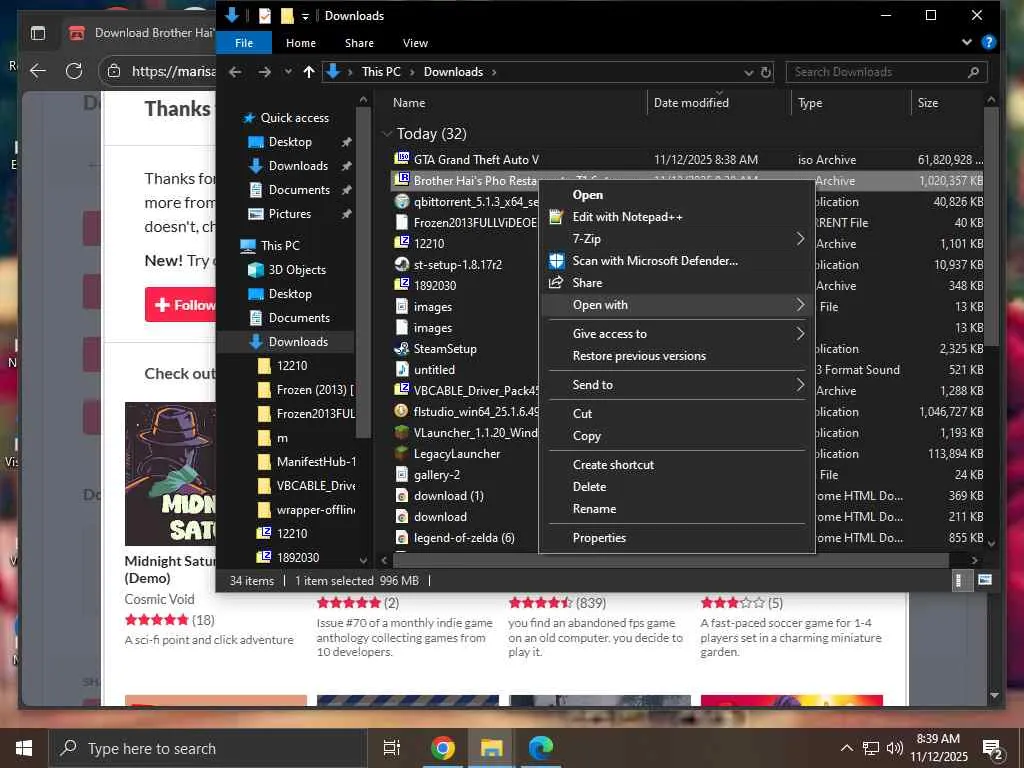Click the Search Downloads field
This screenshot has width=1024, height=768.
887,72
